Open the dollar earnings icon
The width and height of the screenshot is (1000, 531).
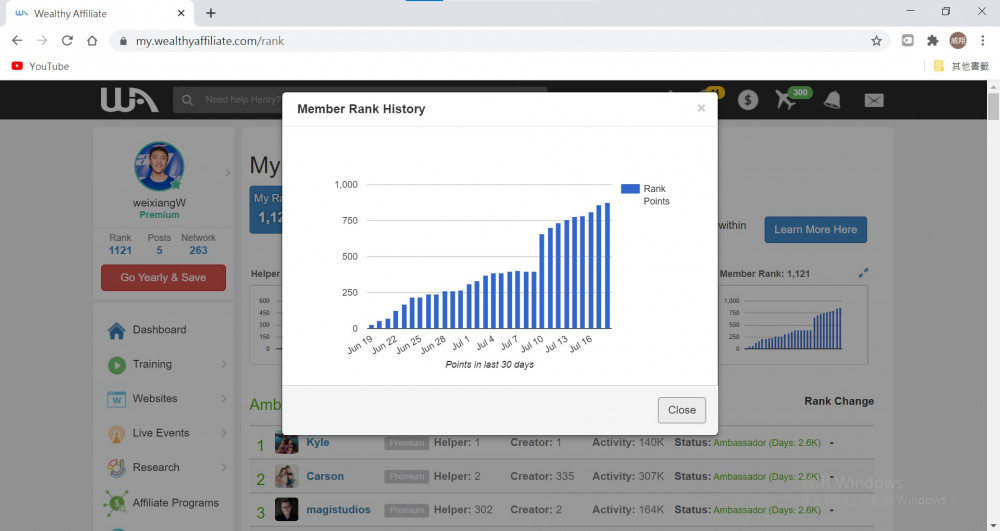pyautogui.click(x=748, y=99)
